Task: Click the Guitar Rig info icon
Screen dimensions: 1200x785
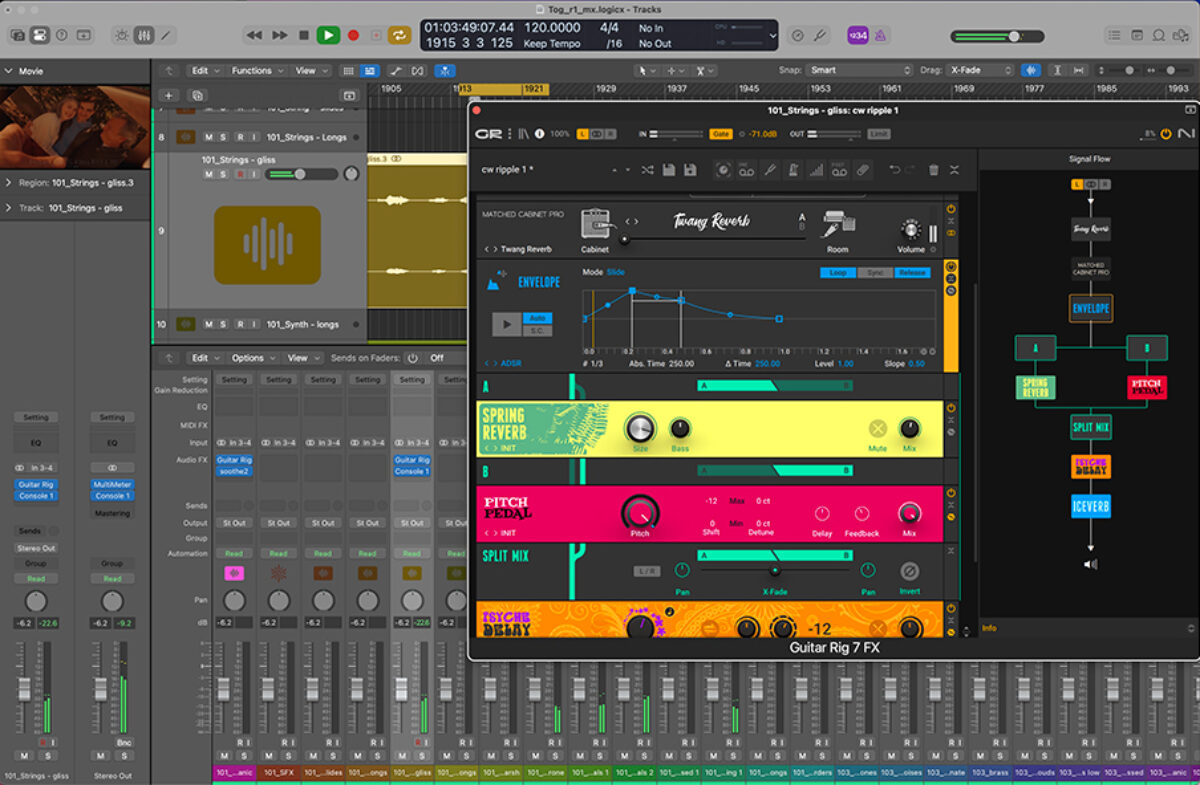Action: tap(540, 134)
